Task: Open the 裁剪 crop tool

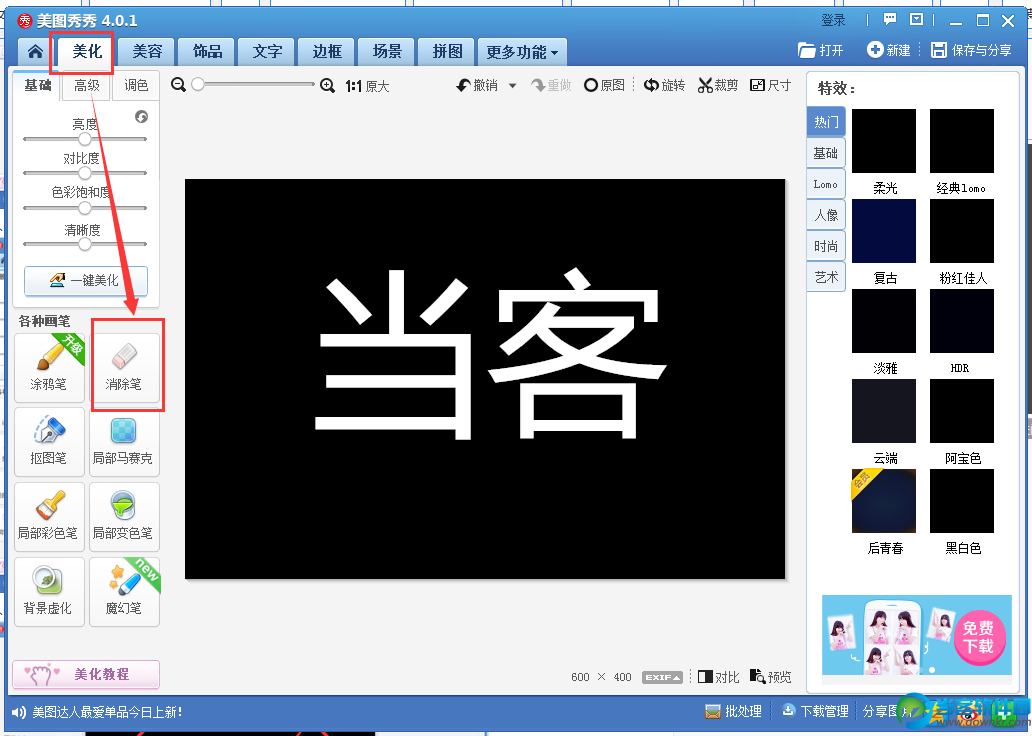Action: point(718,86)
